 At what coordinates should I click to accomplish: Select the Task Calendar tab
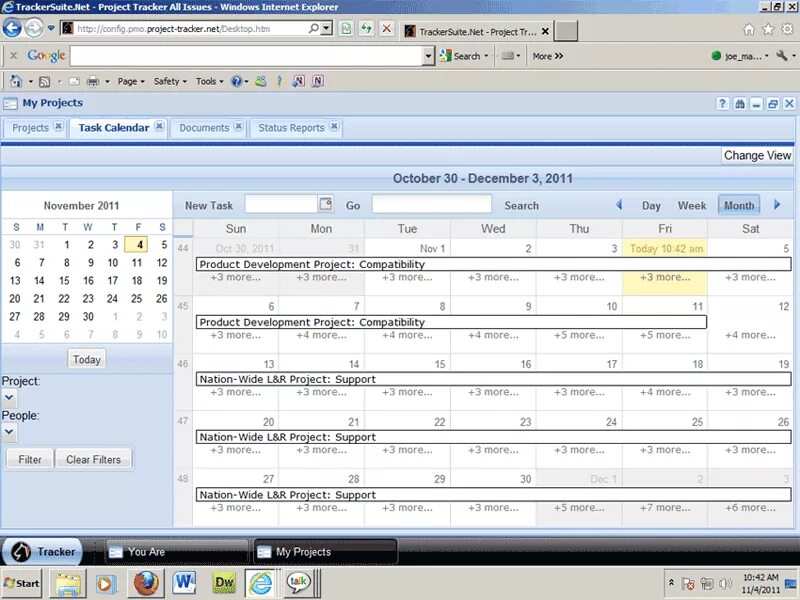pyautogui.click(x=114, y=128)
